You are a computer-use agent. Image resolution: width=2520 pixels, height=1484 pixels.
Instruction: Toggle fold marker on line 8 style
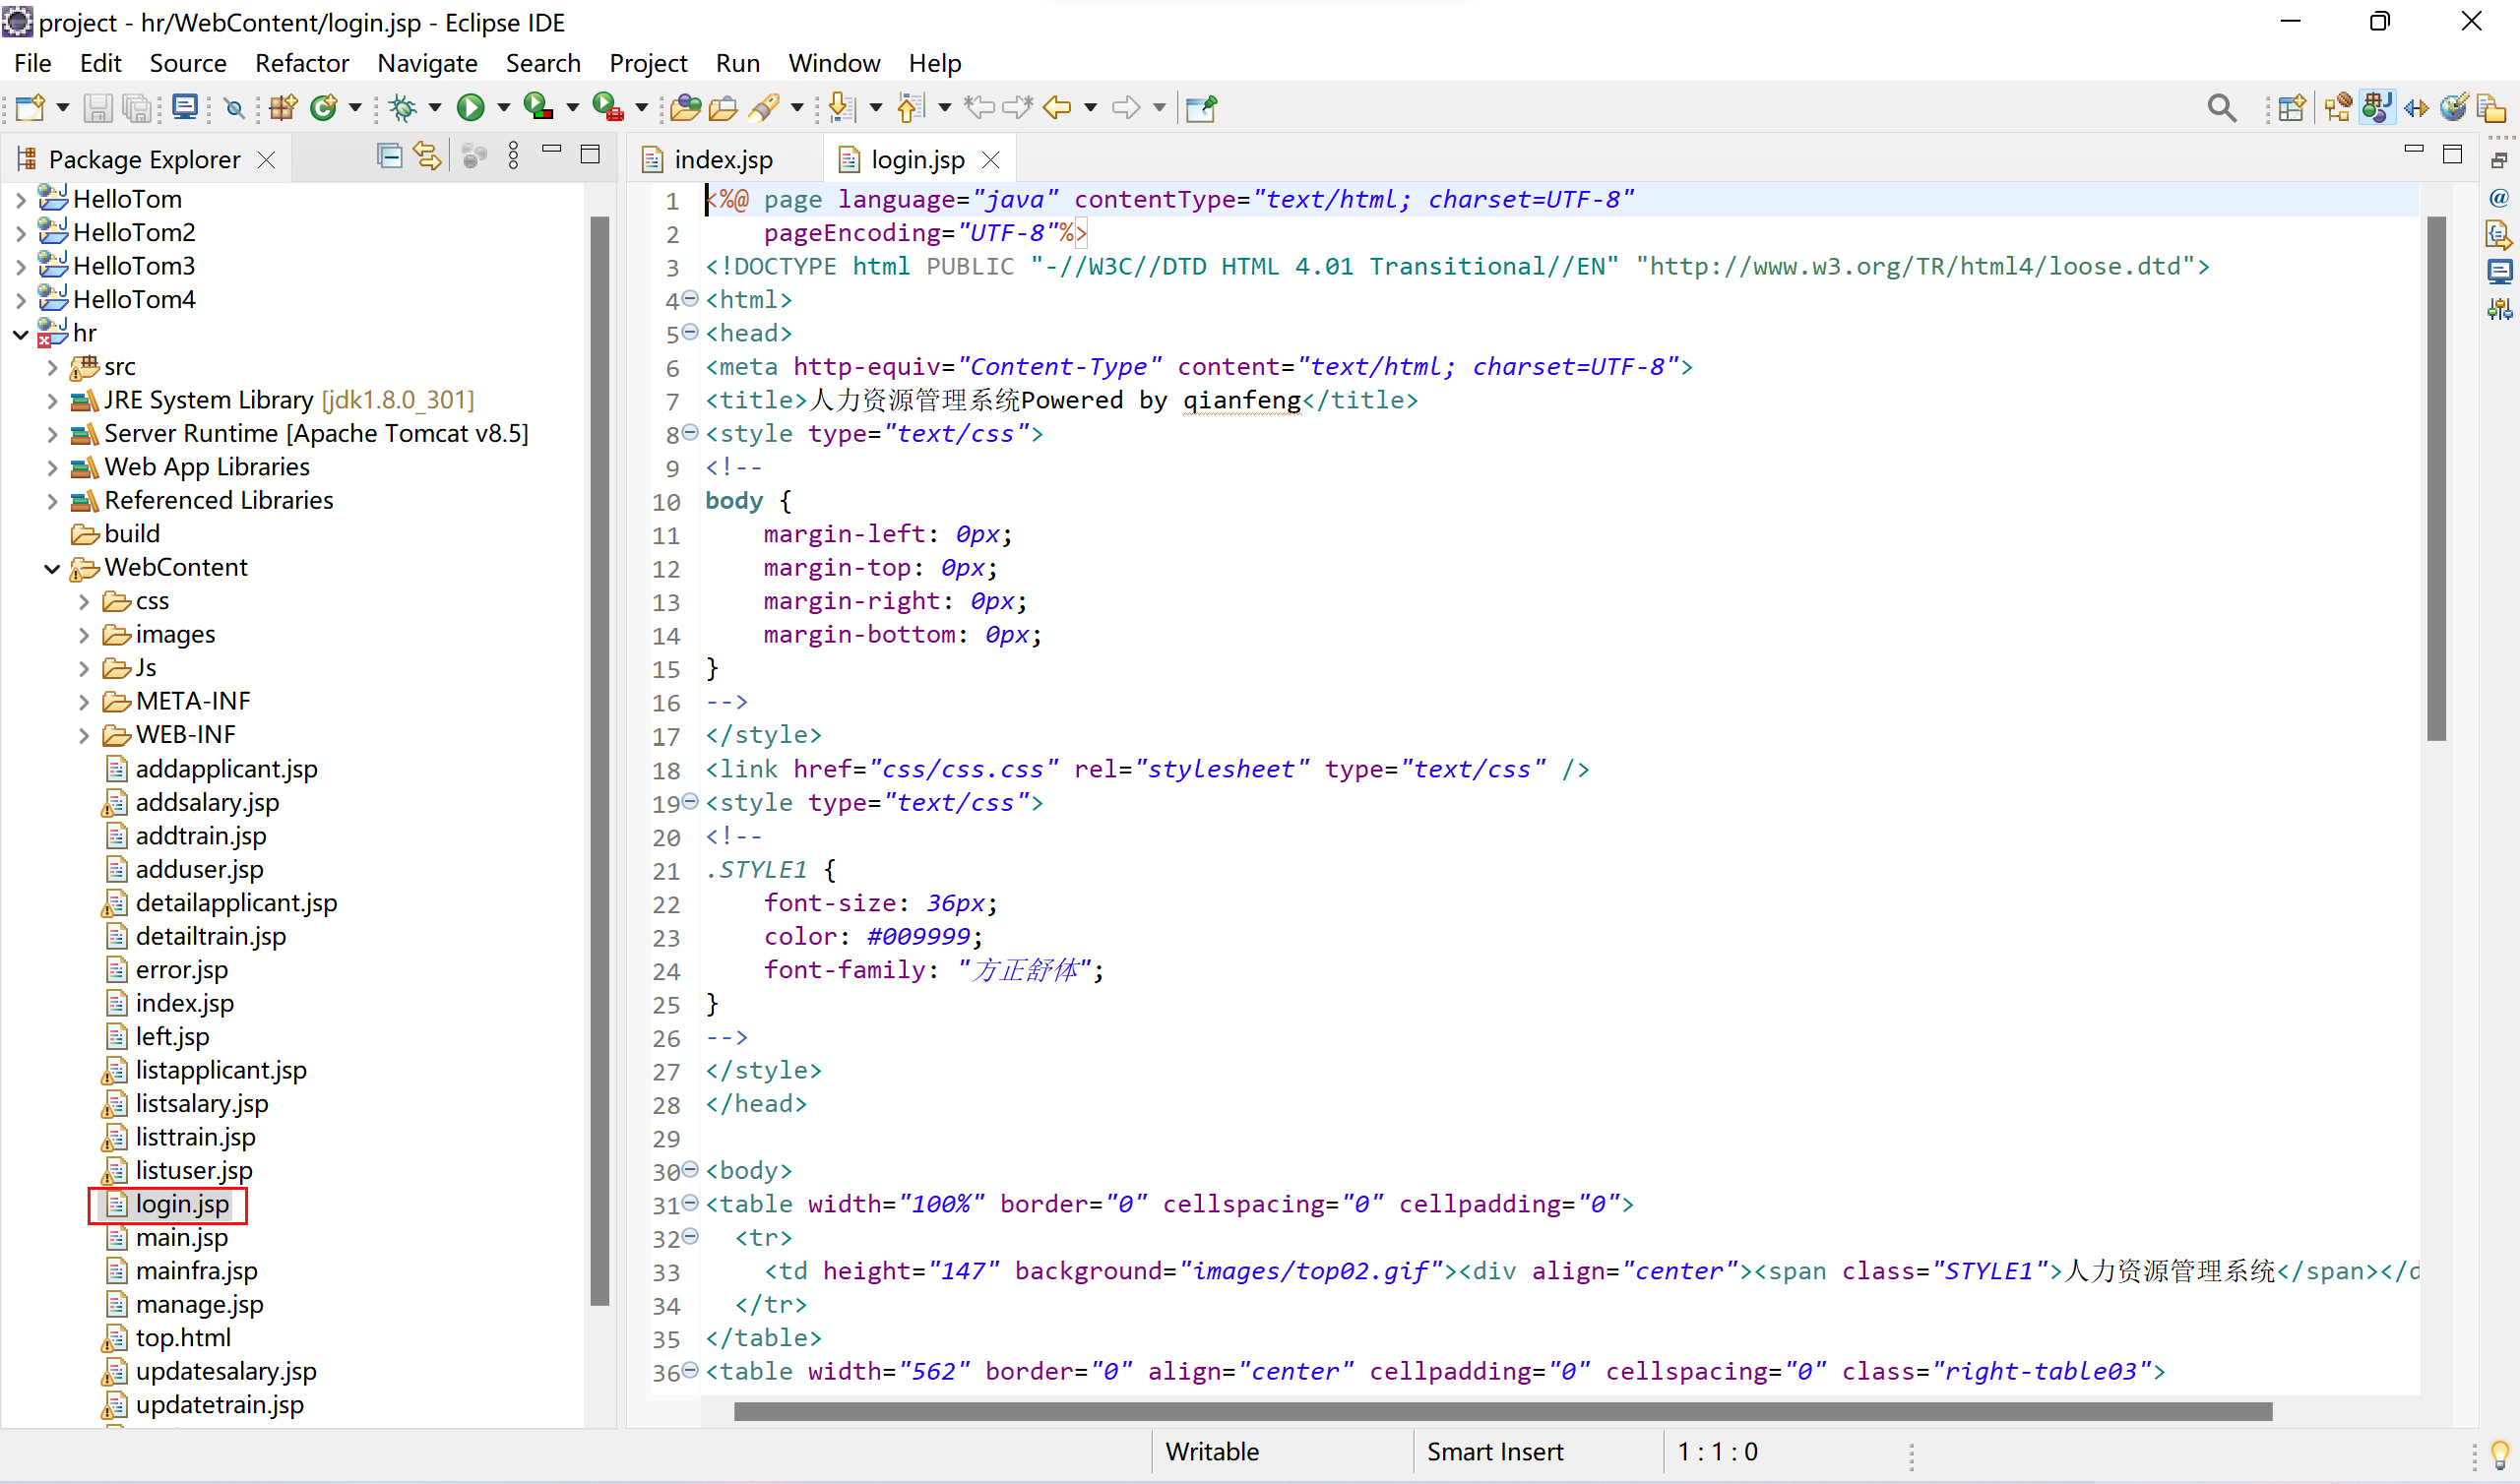click(x=690, y=433)
